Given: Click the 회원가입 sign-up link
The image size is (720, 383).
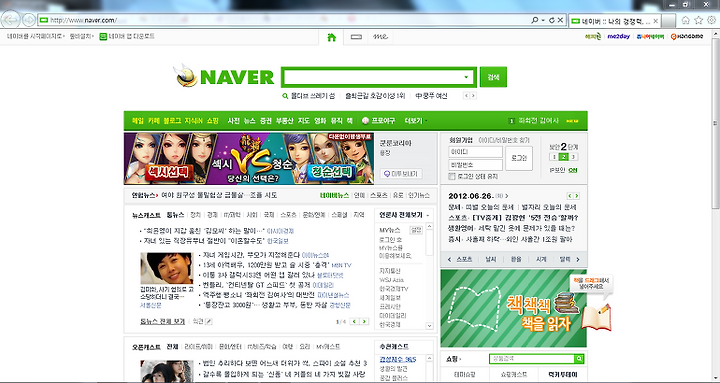Looking at the screenshot, I should pos(461,140).
